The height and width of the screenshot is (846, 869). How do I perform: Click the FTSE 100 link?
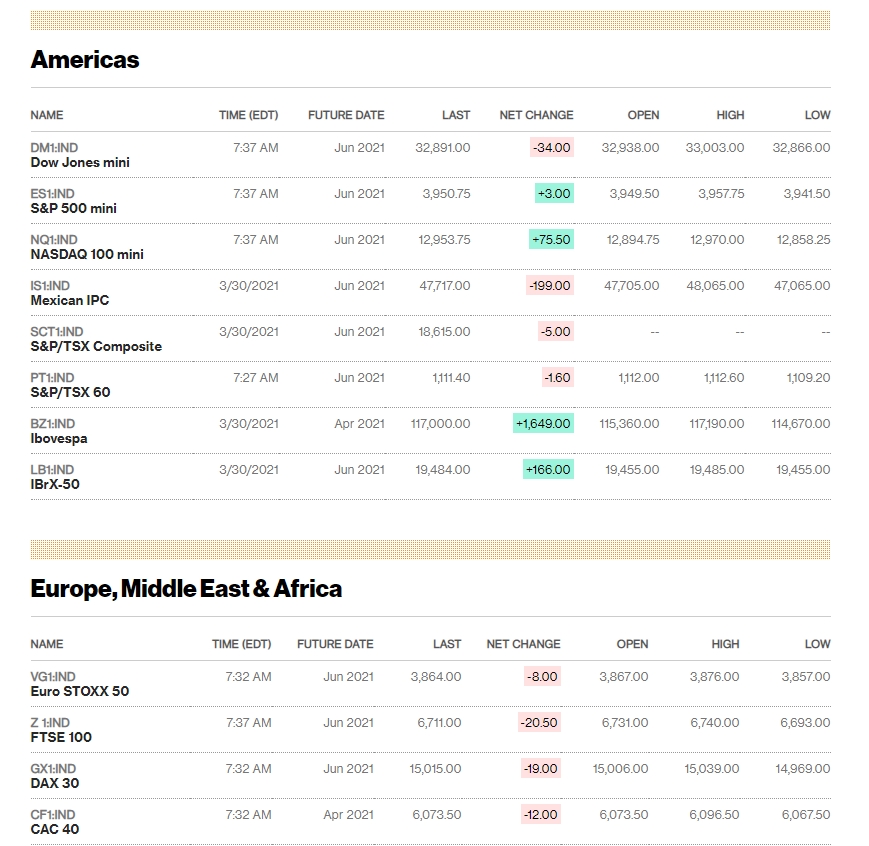[x=61, y=737]
